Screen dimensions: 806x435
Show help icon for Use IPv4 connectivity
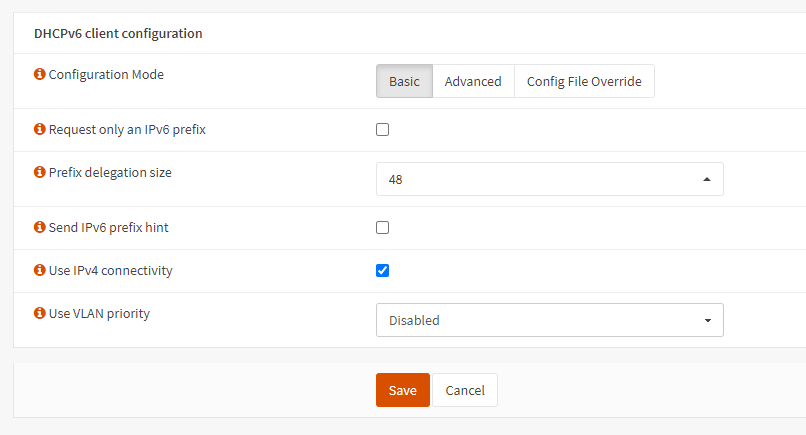coord(40,271)
